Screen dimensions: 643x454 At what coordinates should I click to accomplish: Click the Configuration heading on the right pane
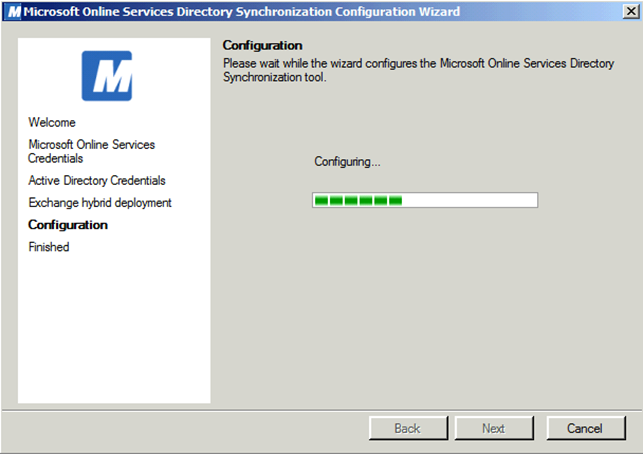click(x=262, y=45)
